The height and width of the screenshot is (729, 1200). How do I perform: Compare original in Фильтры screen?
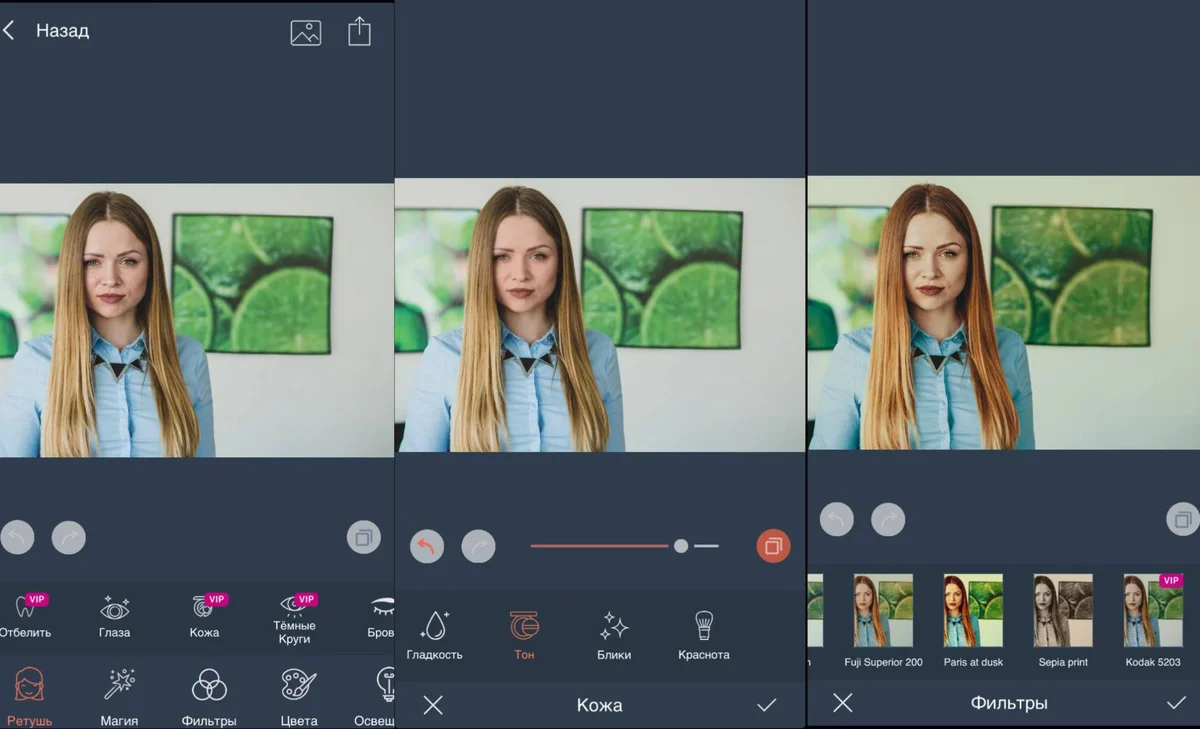point(1183,519)
